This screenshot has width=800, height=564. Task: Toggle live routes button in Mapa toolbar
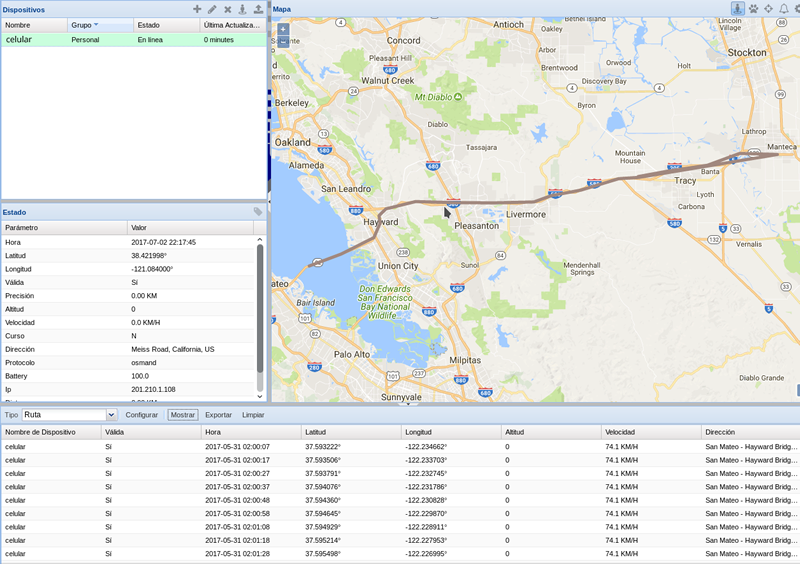coord(737,8)
